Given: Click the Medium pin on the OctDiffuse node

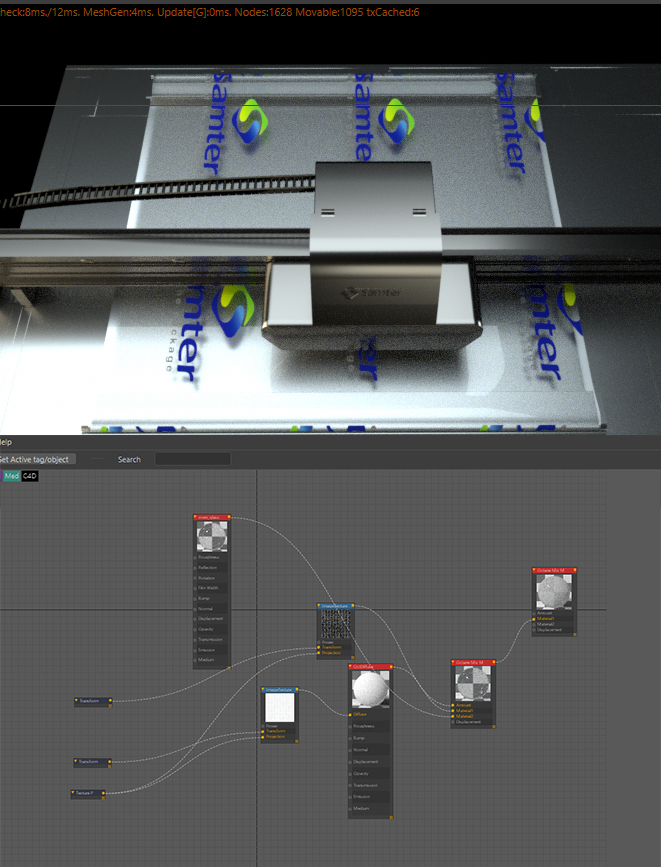Looking at the screenshot, I should click(x=351, y=809).
